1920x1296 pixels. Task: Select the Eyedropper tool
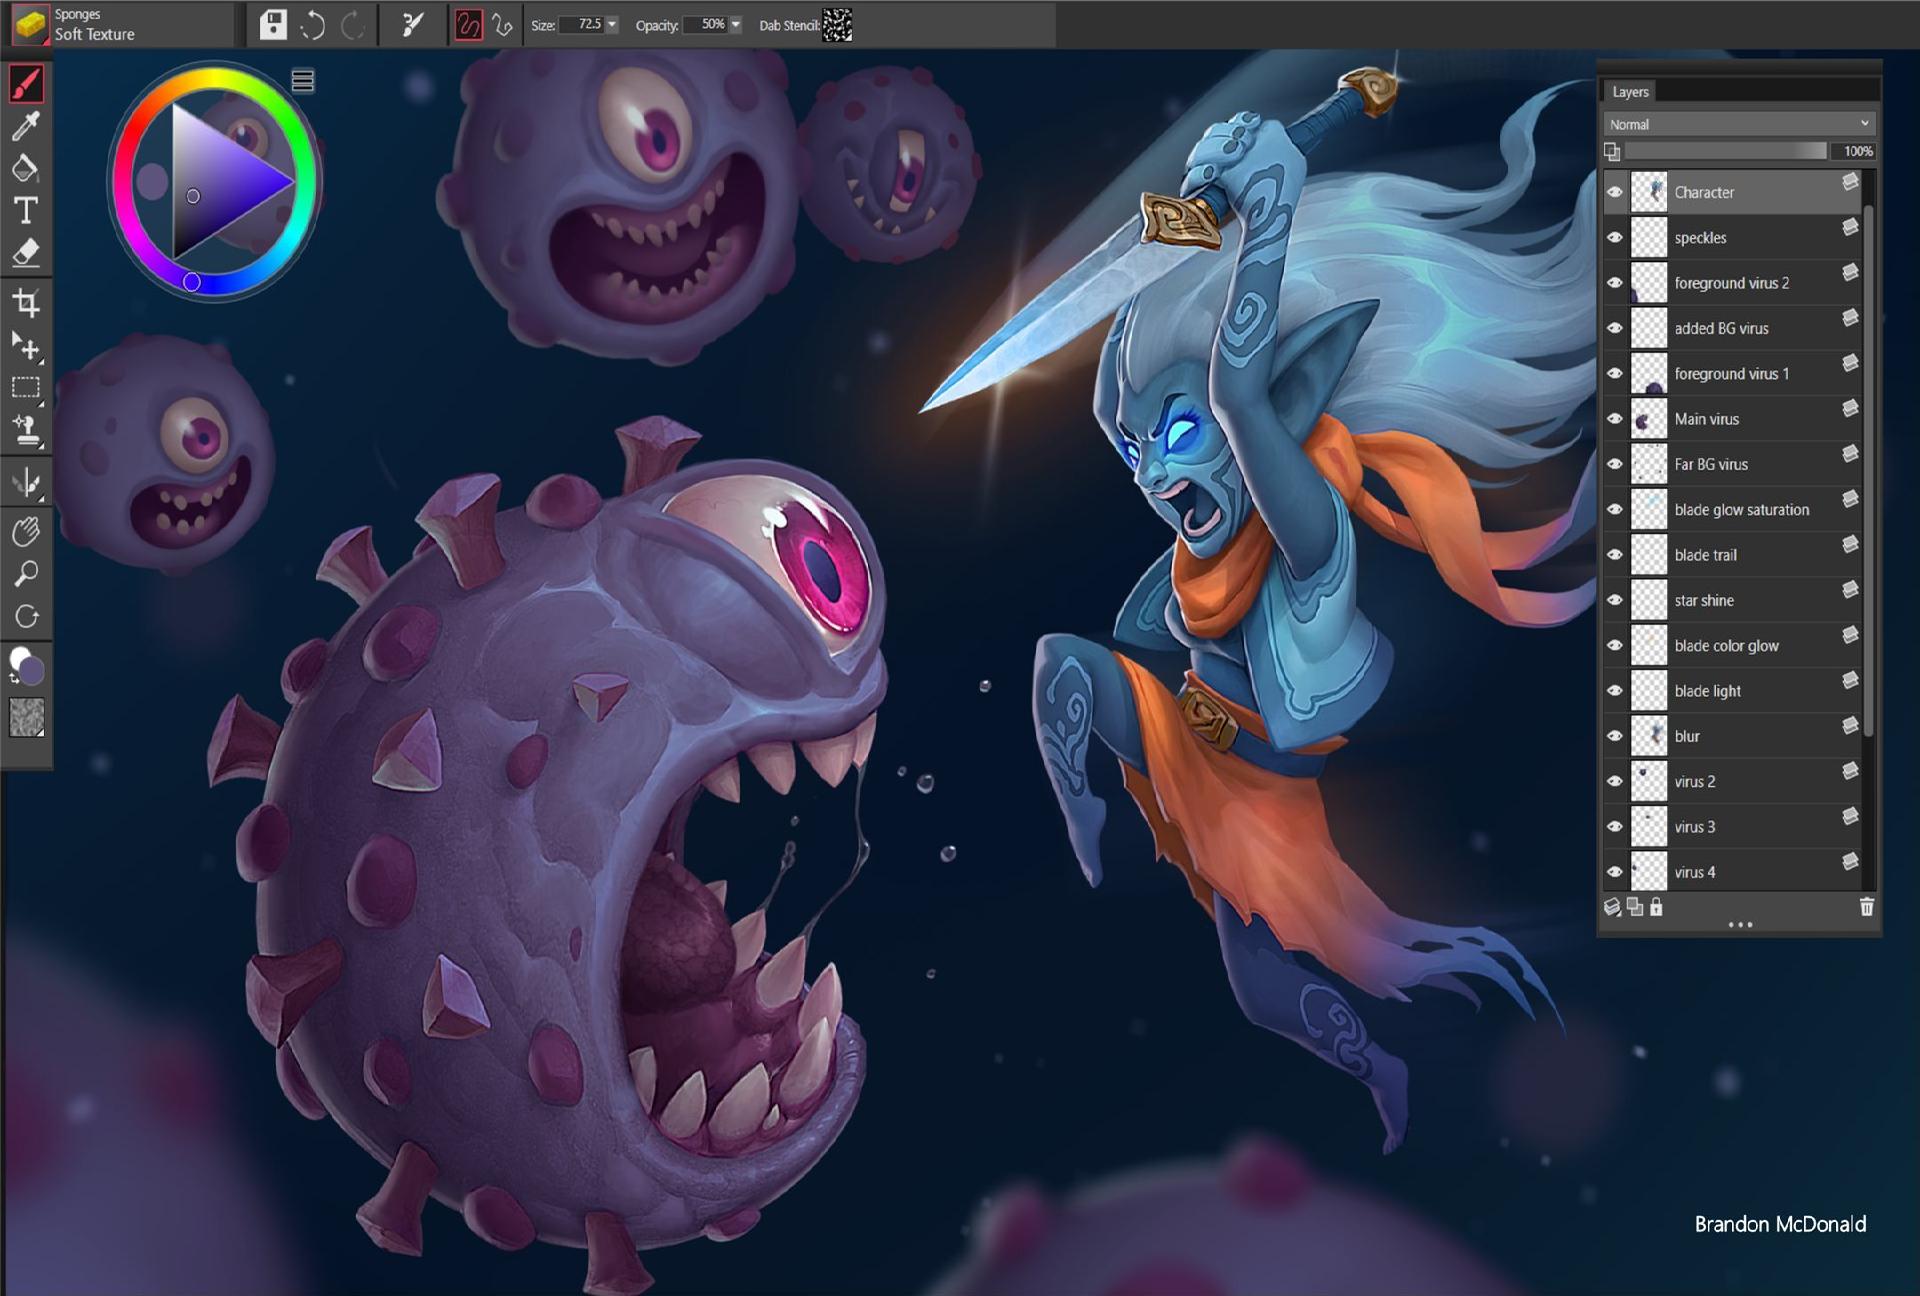point(26,126)
